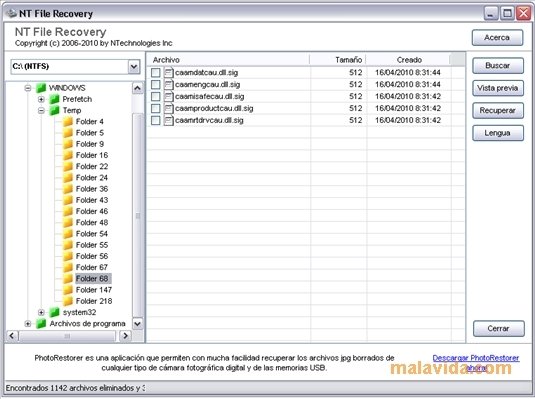Image resolution: width=535 pixels, height=399 pixels.
Task: Select the caamrtdrvcau.dll.sig checkbox
Action: [x=156, y=120]
